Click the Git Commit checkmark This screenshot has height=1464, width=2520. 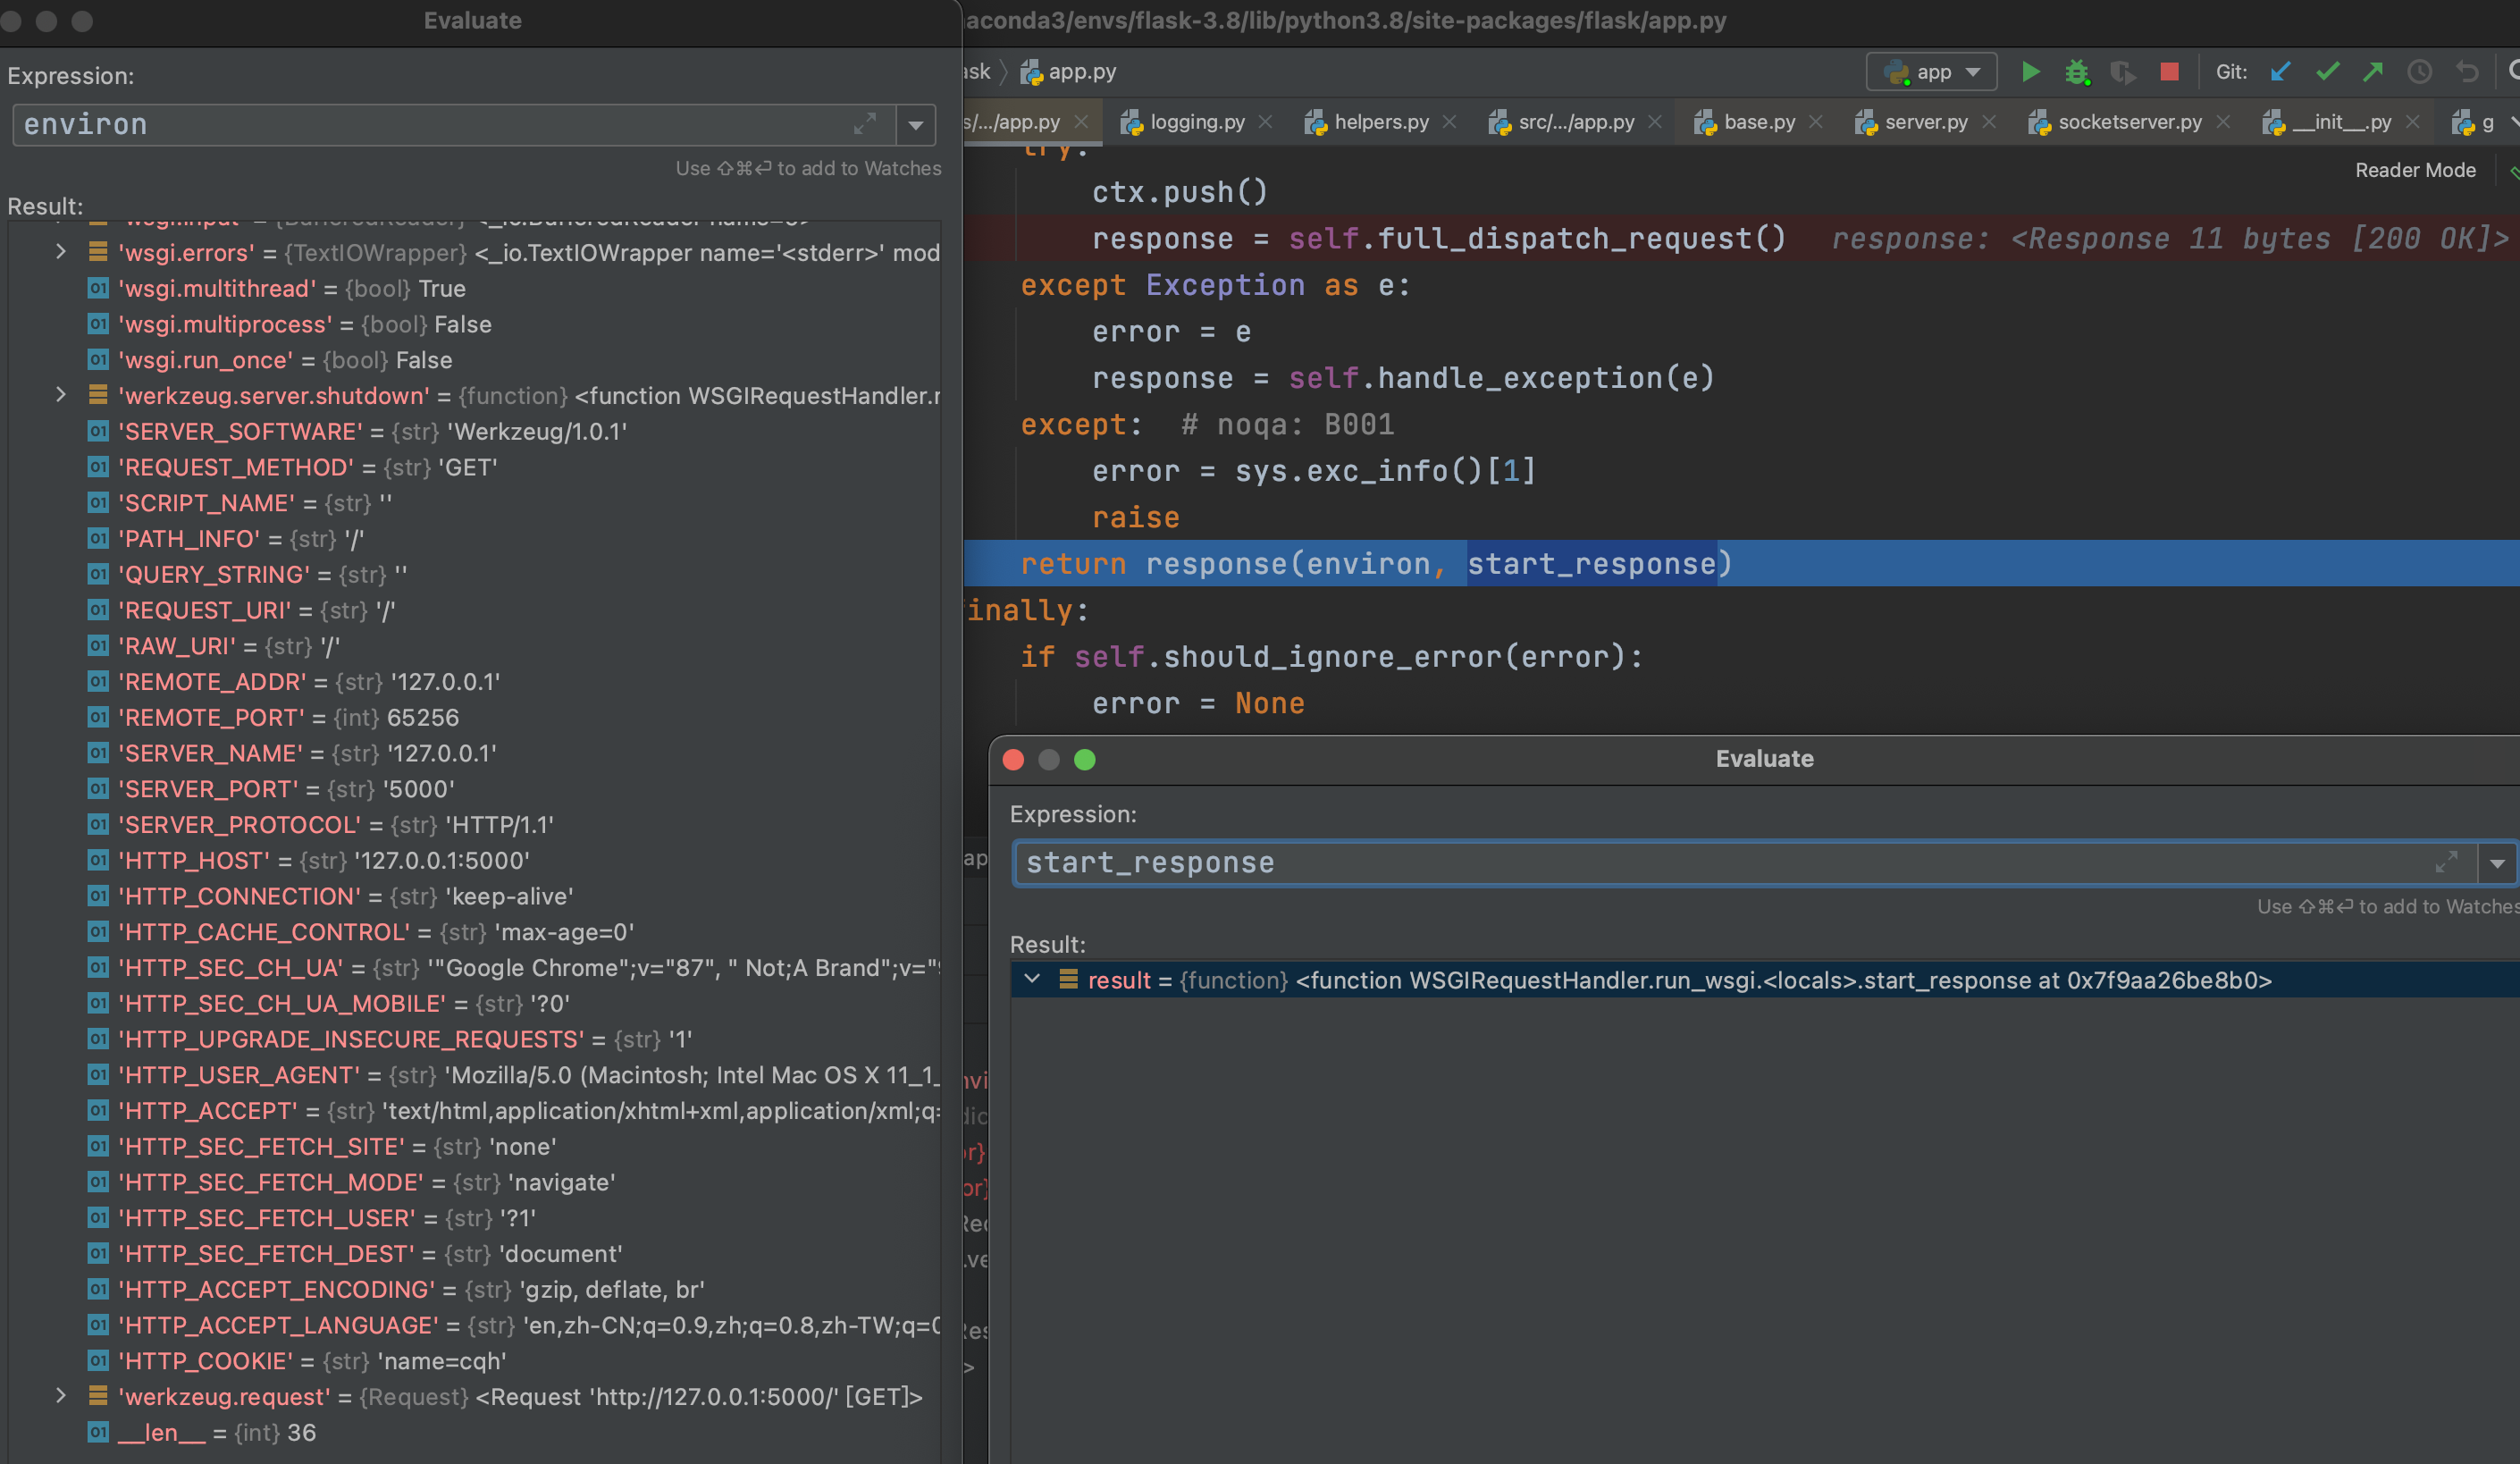[2327, 72]
